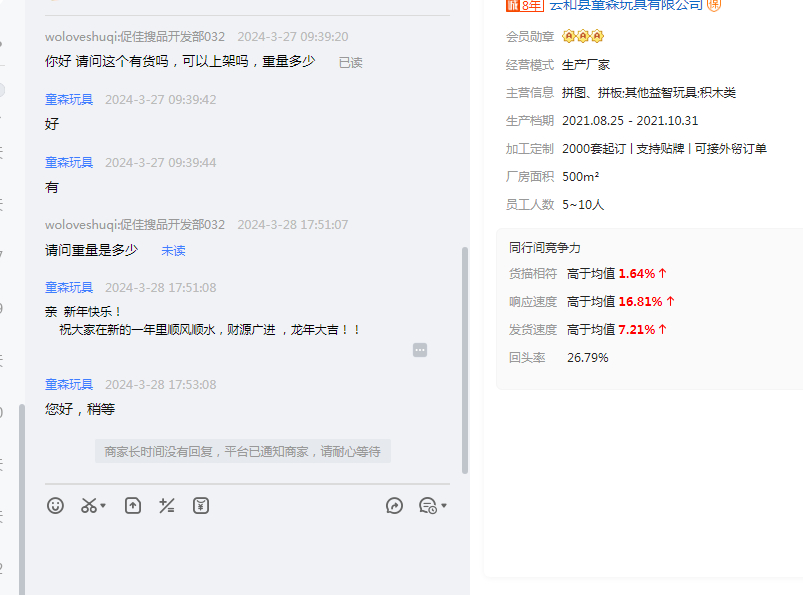This screenshot has height=595, width=803.
Task: Click the 未读 unread status label
Action: (x=173, y=251)
